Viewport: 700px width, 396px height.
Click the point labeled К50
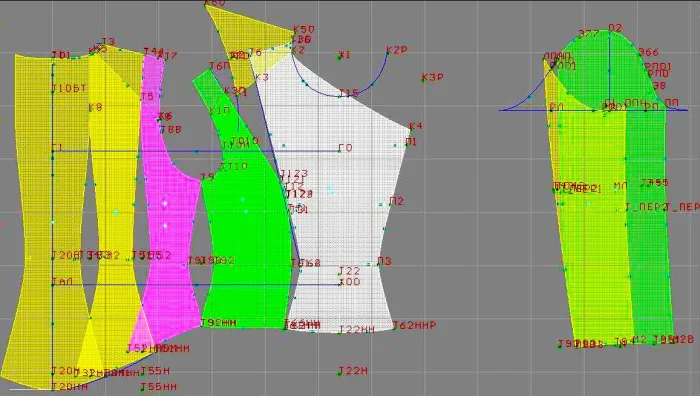coord(304,29)
